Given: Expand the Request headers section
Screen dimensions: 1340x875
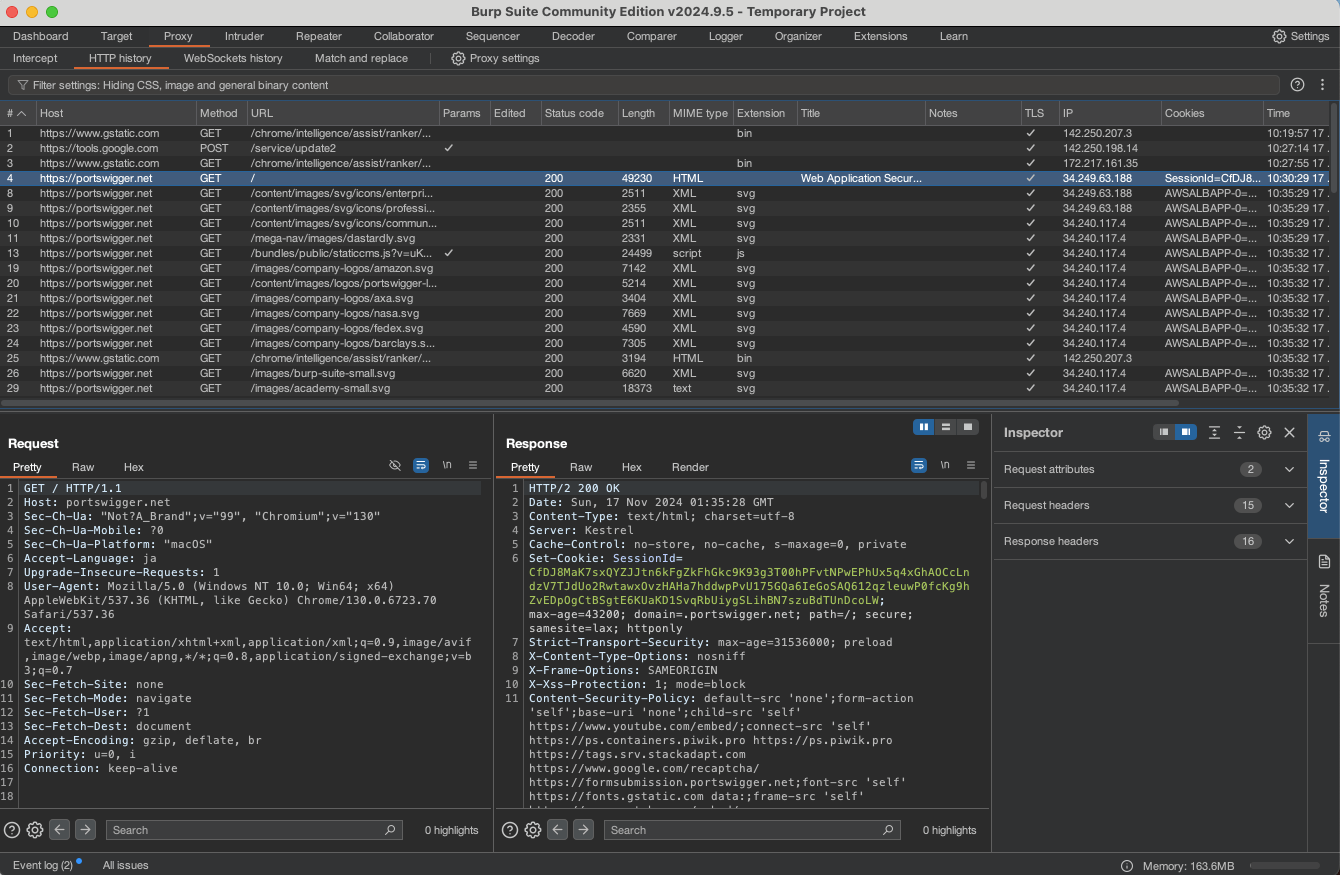Looking at the screenshot, I should 1289,505.
